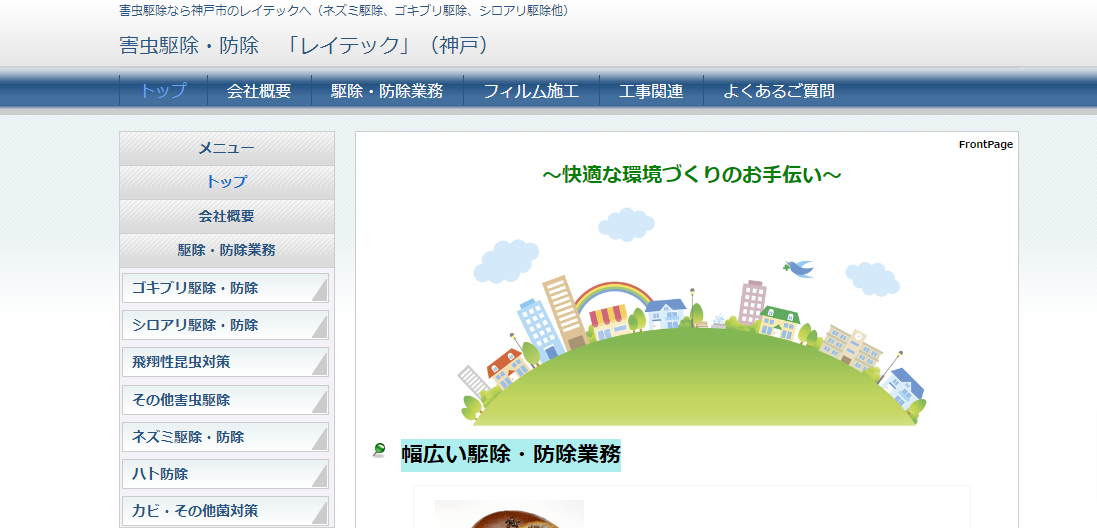Select トップ in the sidebar menu
Screen dimensions: 1097x528
click(226, 182)
